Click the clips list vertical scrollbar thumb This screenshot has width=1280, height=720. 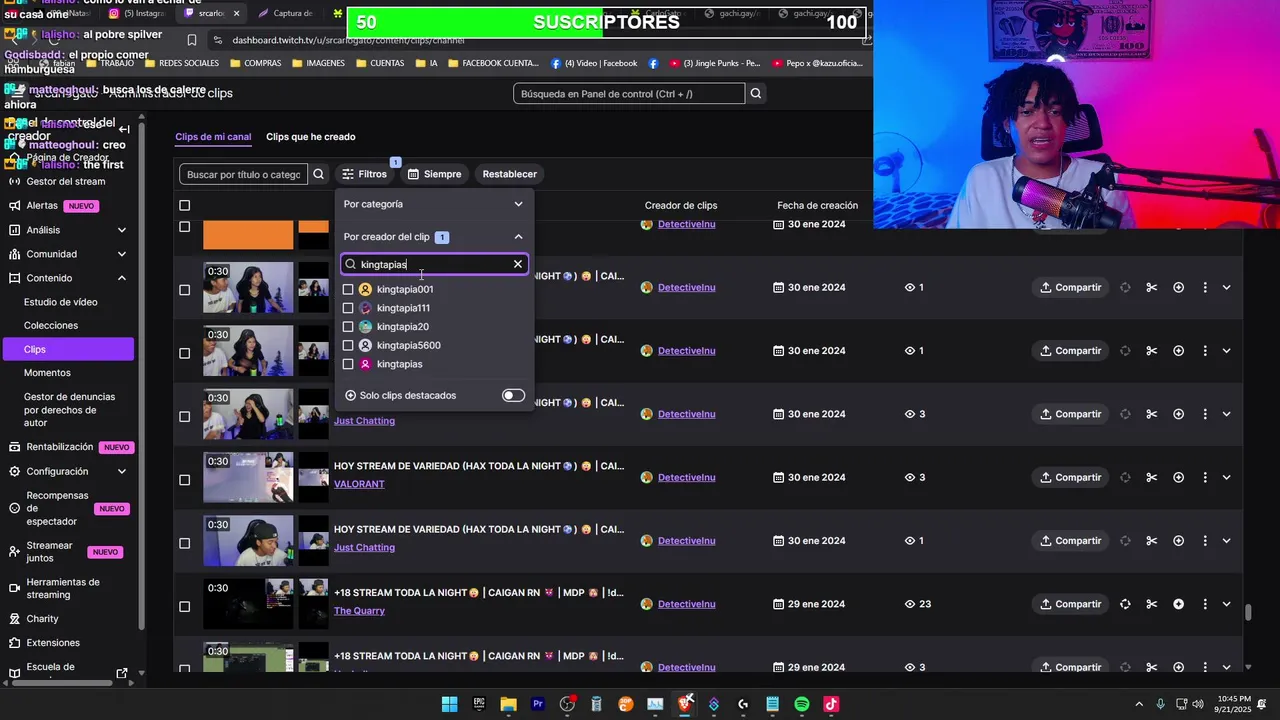point(1248,613)
